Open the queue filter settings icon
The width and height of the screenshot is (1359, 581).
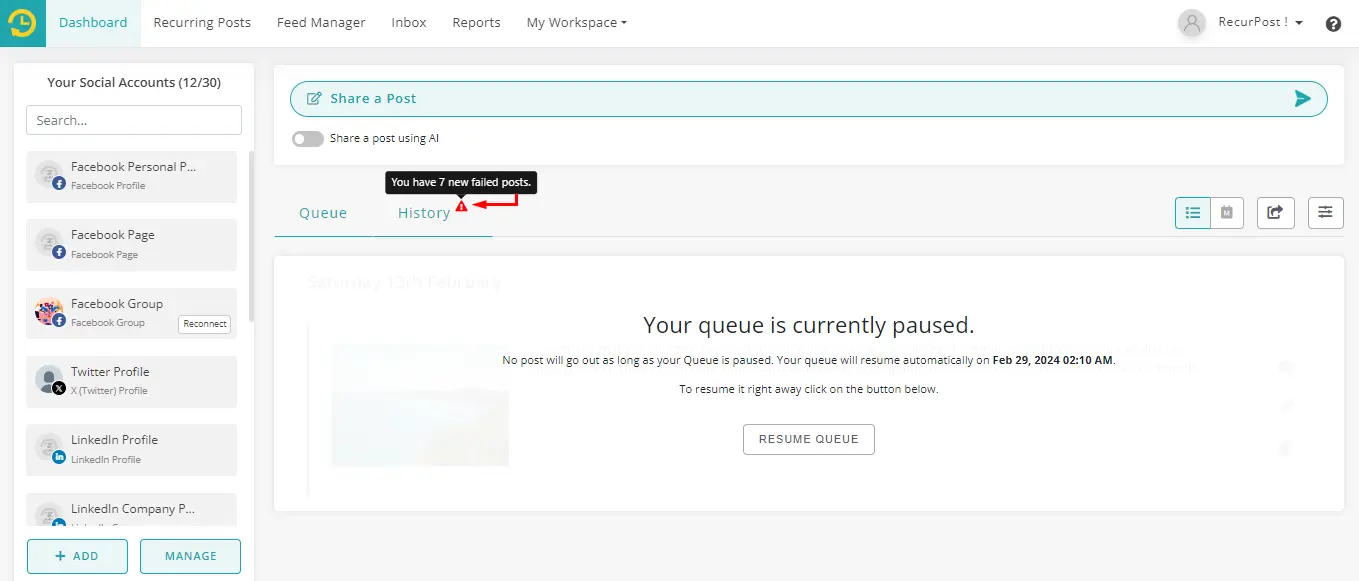(x=1325, y=212)
